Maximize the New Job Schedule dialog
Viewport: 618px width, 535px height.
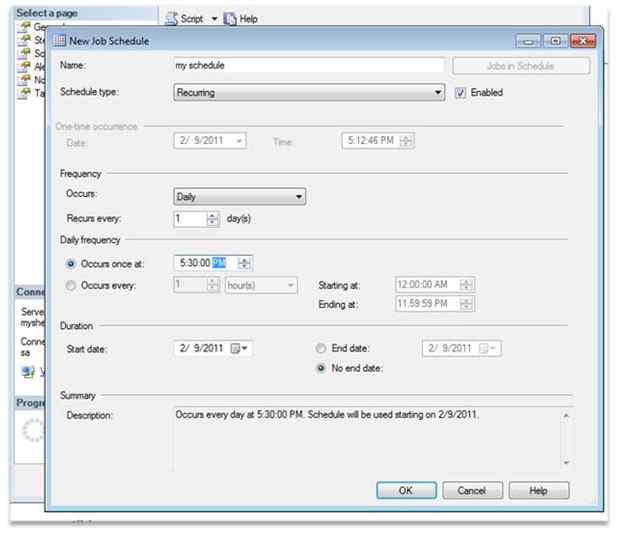[x=555, y=41]
